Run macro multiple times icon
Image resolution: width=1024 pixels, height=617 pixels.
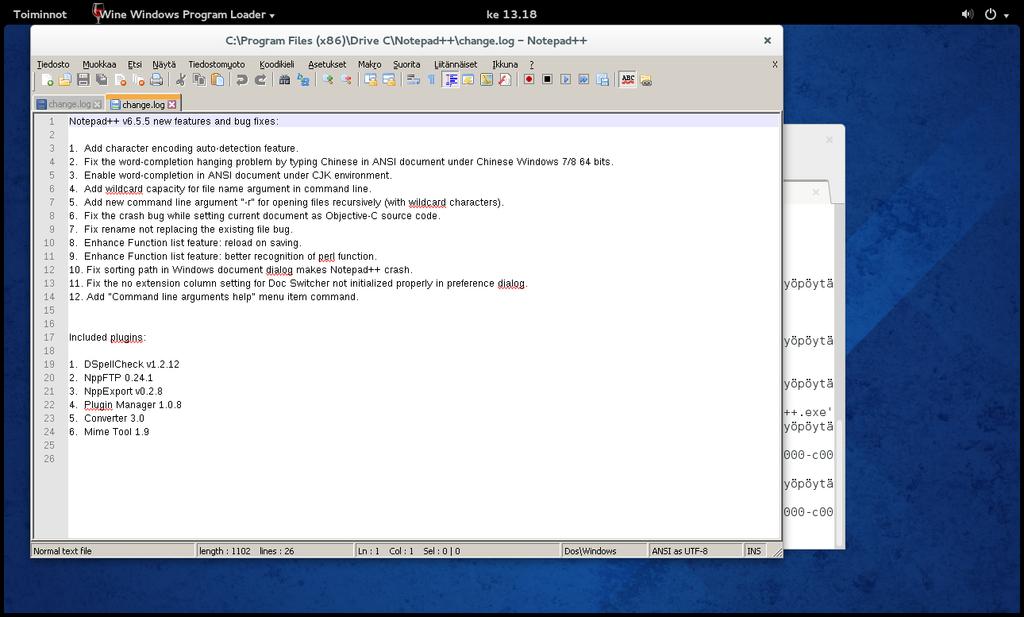[x=584, y=80]
